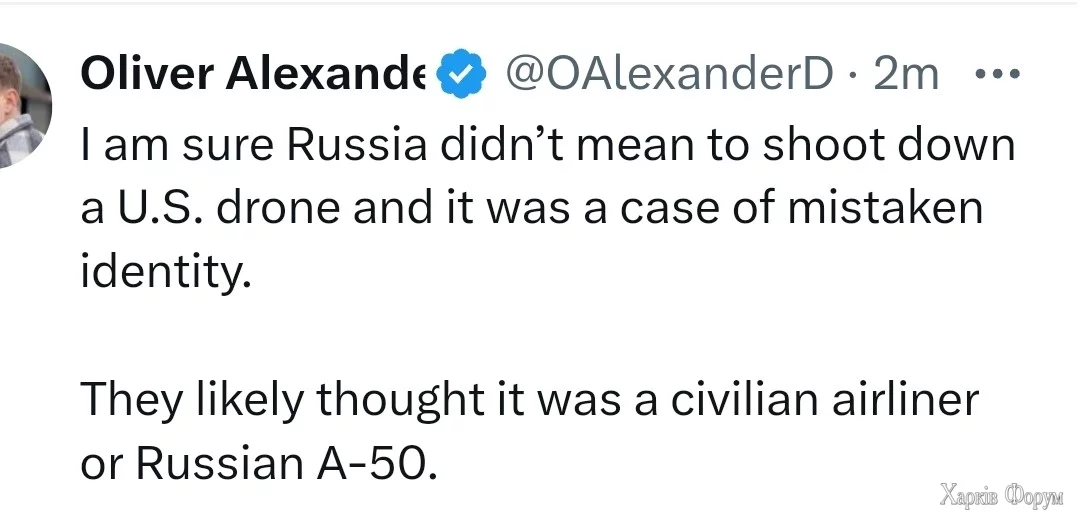Select the 'A-50.' text in tweet
This screenshot has width=1080, height=520.
pyautogui.click(x=378, y=466)
